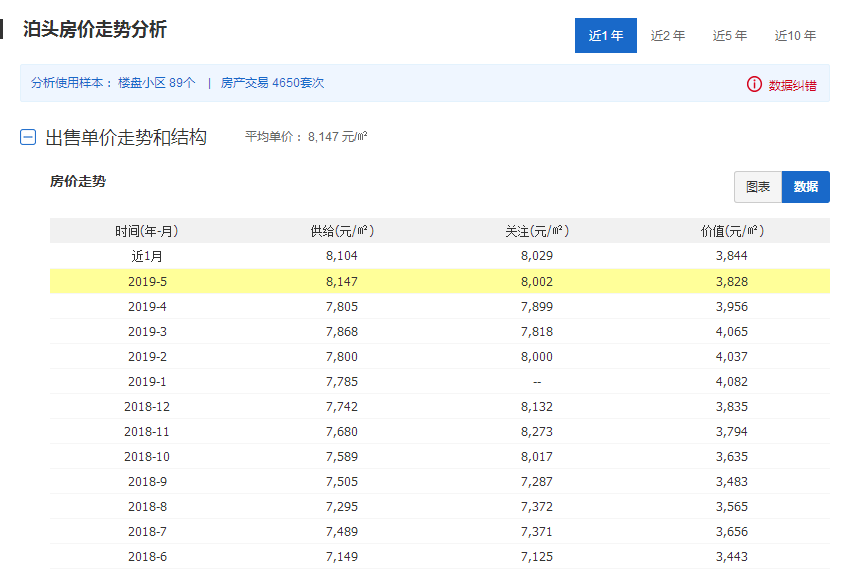Click the 泊头房价走势分析 page title
Screen dimensions: 846x583
tap(94, 29)
